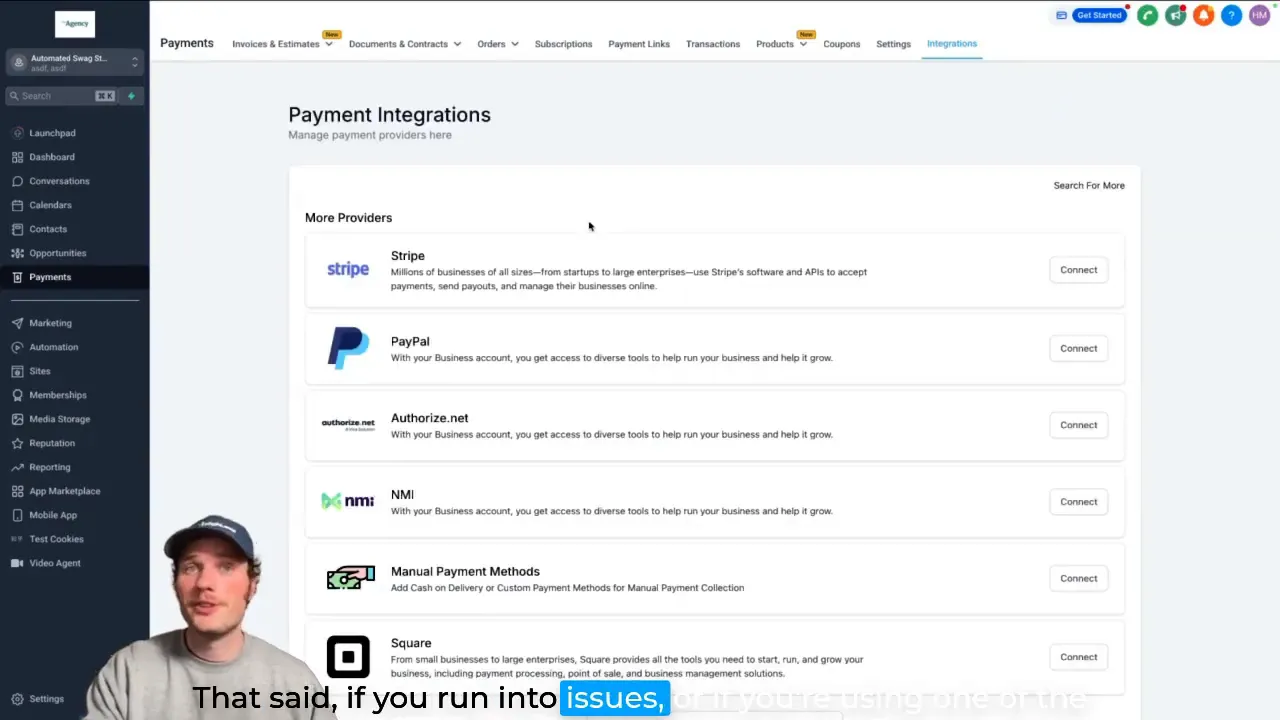Expand the Automated Swag account switcher

(75, 62)
